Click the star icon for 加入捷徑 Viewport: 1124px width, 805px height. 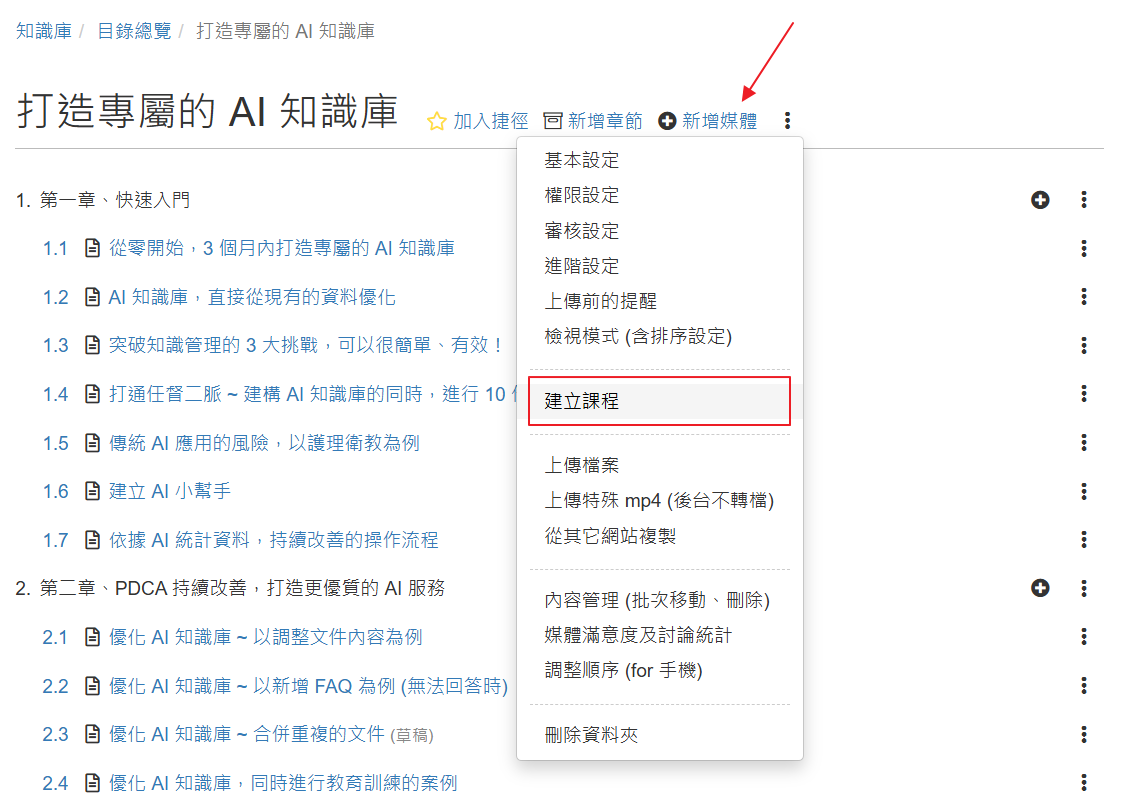coord(436,122)
